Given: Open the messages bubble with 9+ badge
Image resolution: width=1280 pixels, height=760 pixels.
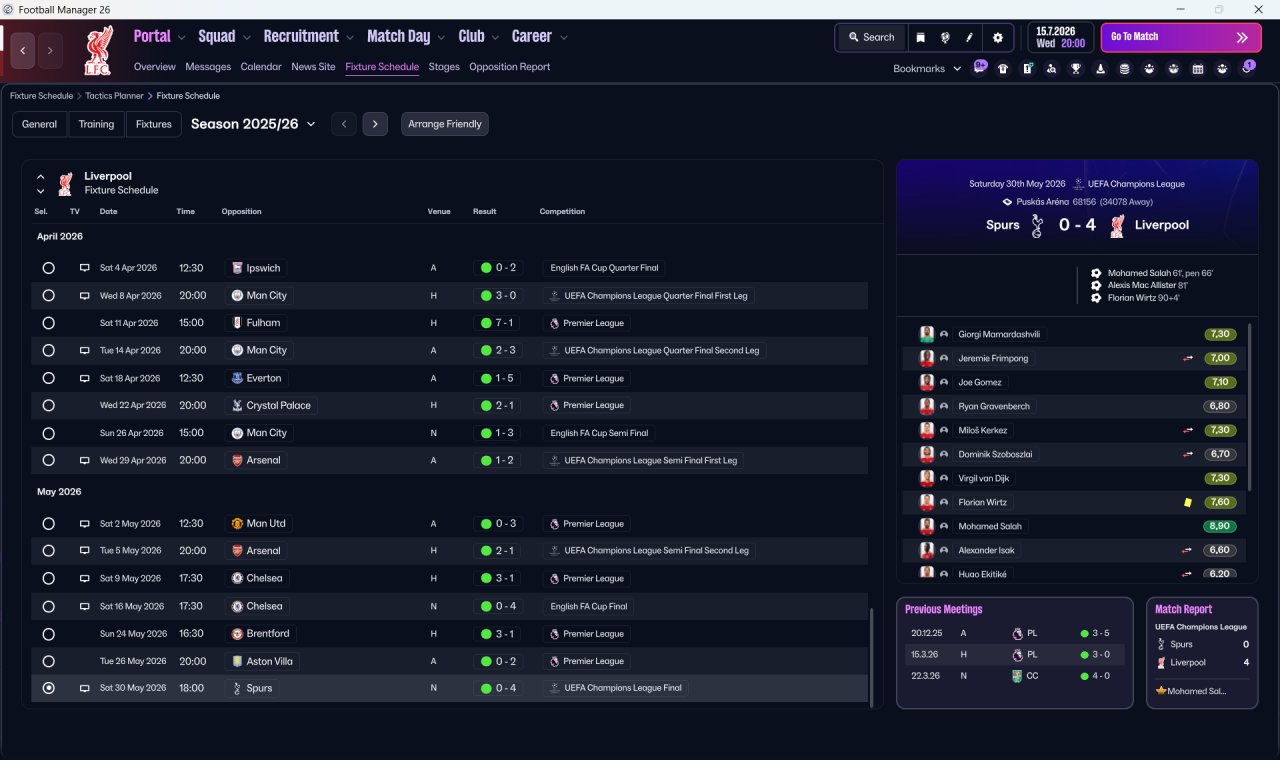Looking at the screenshot, I should pyautogui.click(x=980, y=68).
